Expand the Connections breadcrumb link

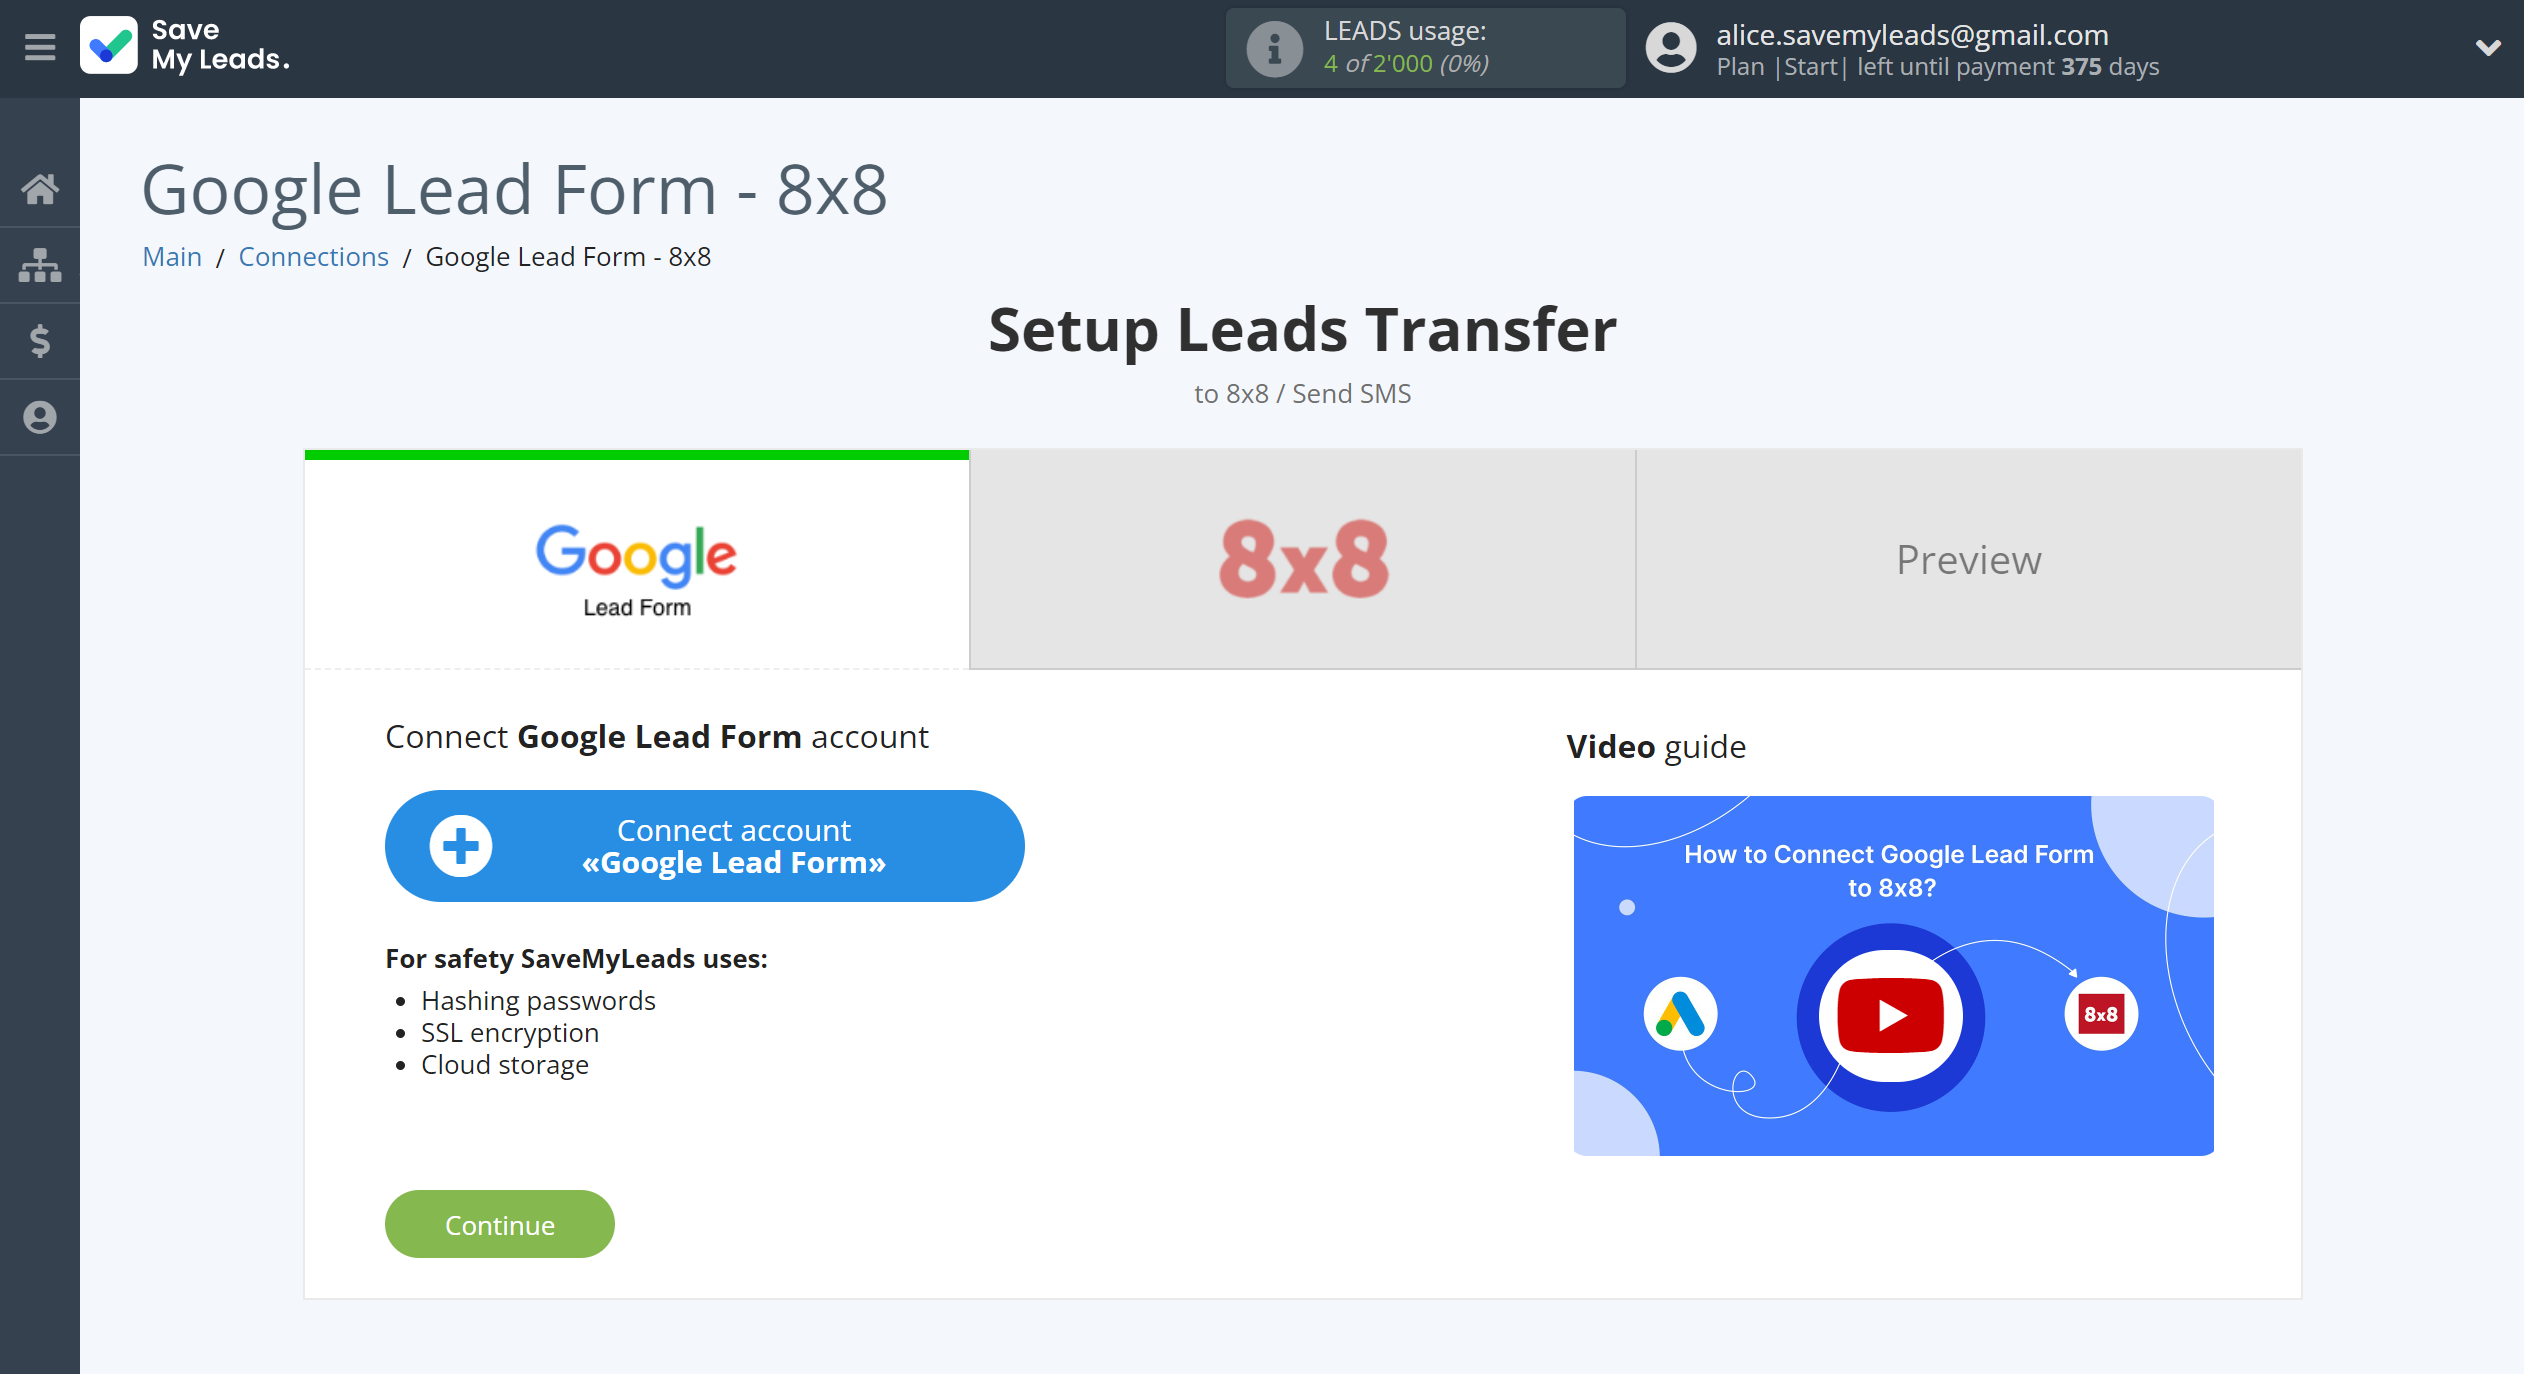coord(311,256)
